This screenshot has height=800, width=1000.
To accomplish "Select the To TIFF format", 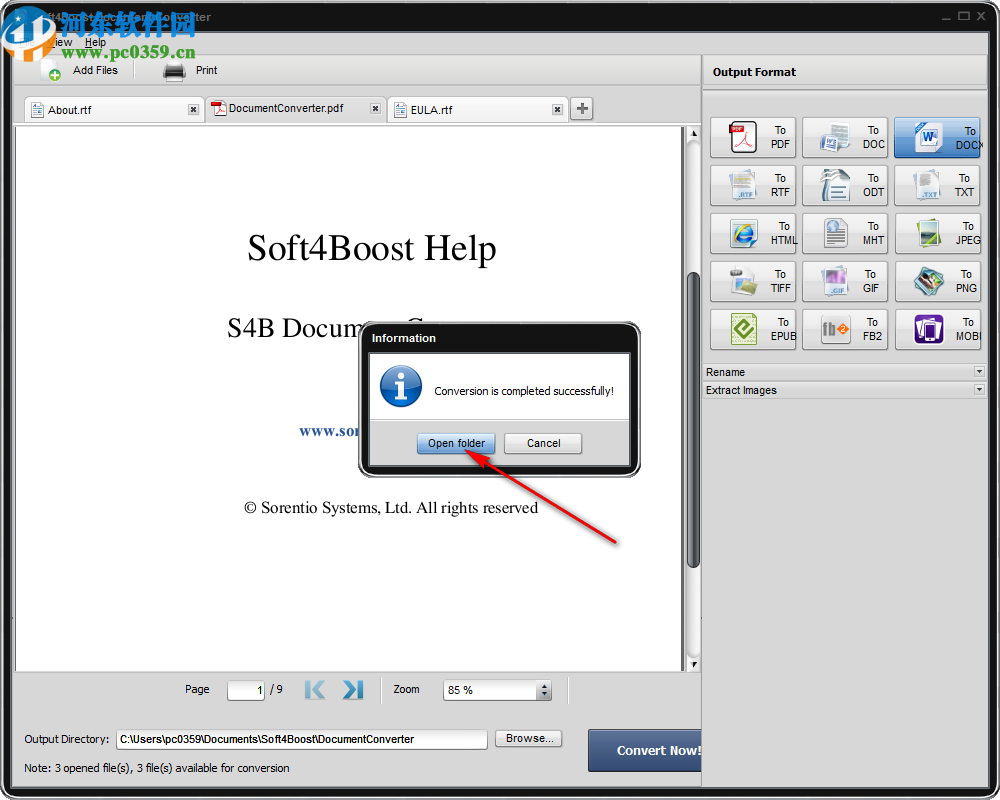I will (752, 281).
